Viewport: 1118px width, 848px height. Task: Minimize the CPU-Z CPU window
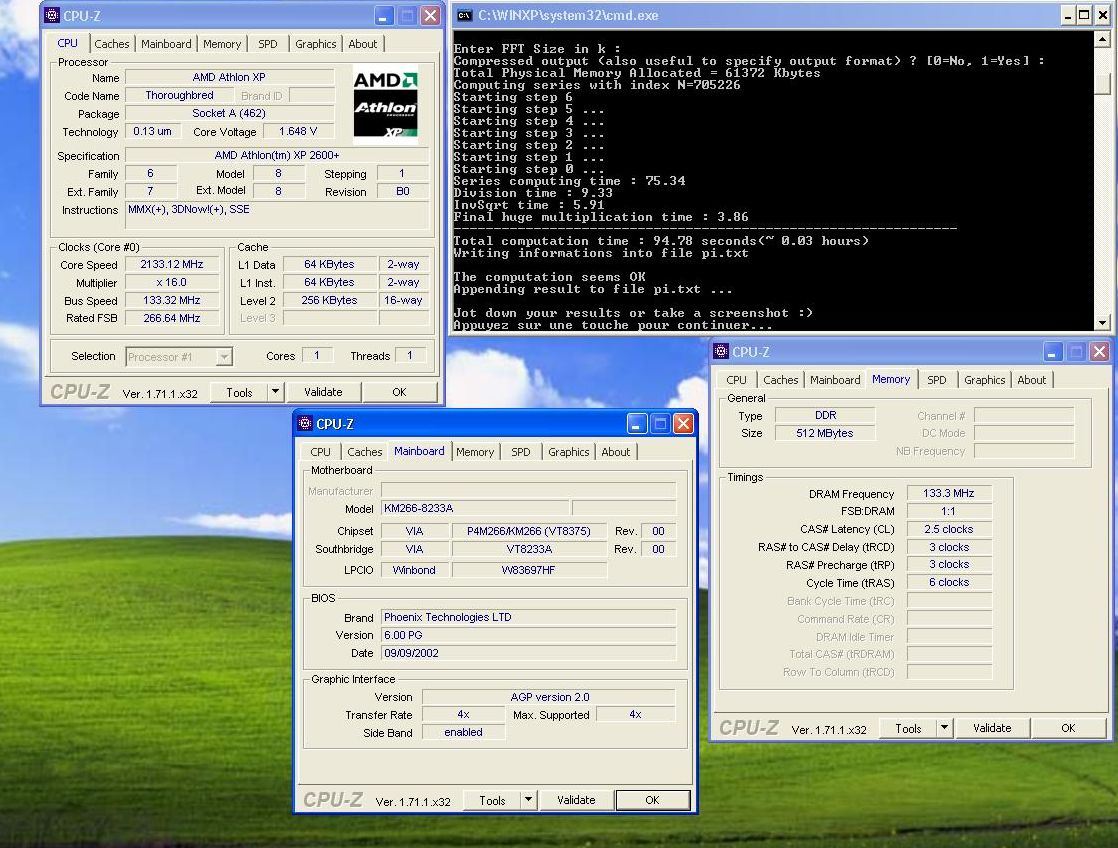pos(384,16)
